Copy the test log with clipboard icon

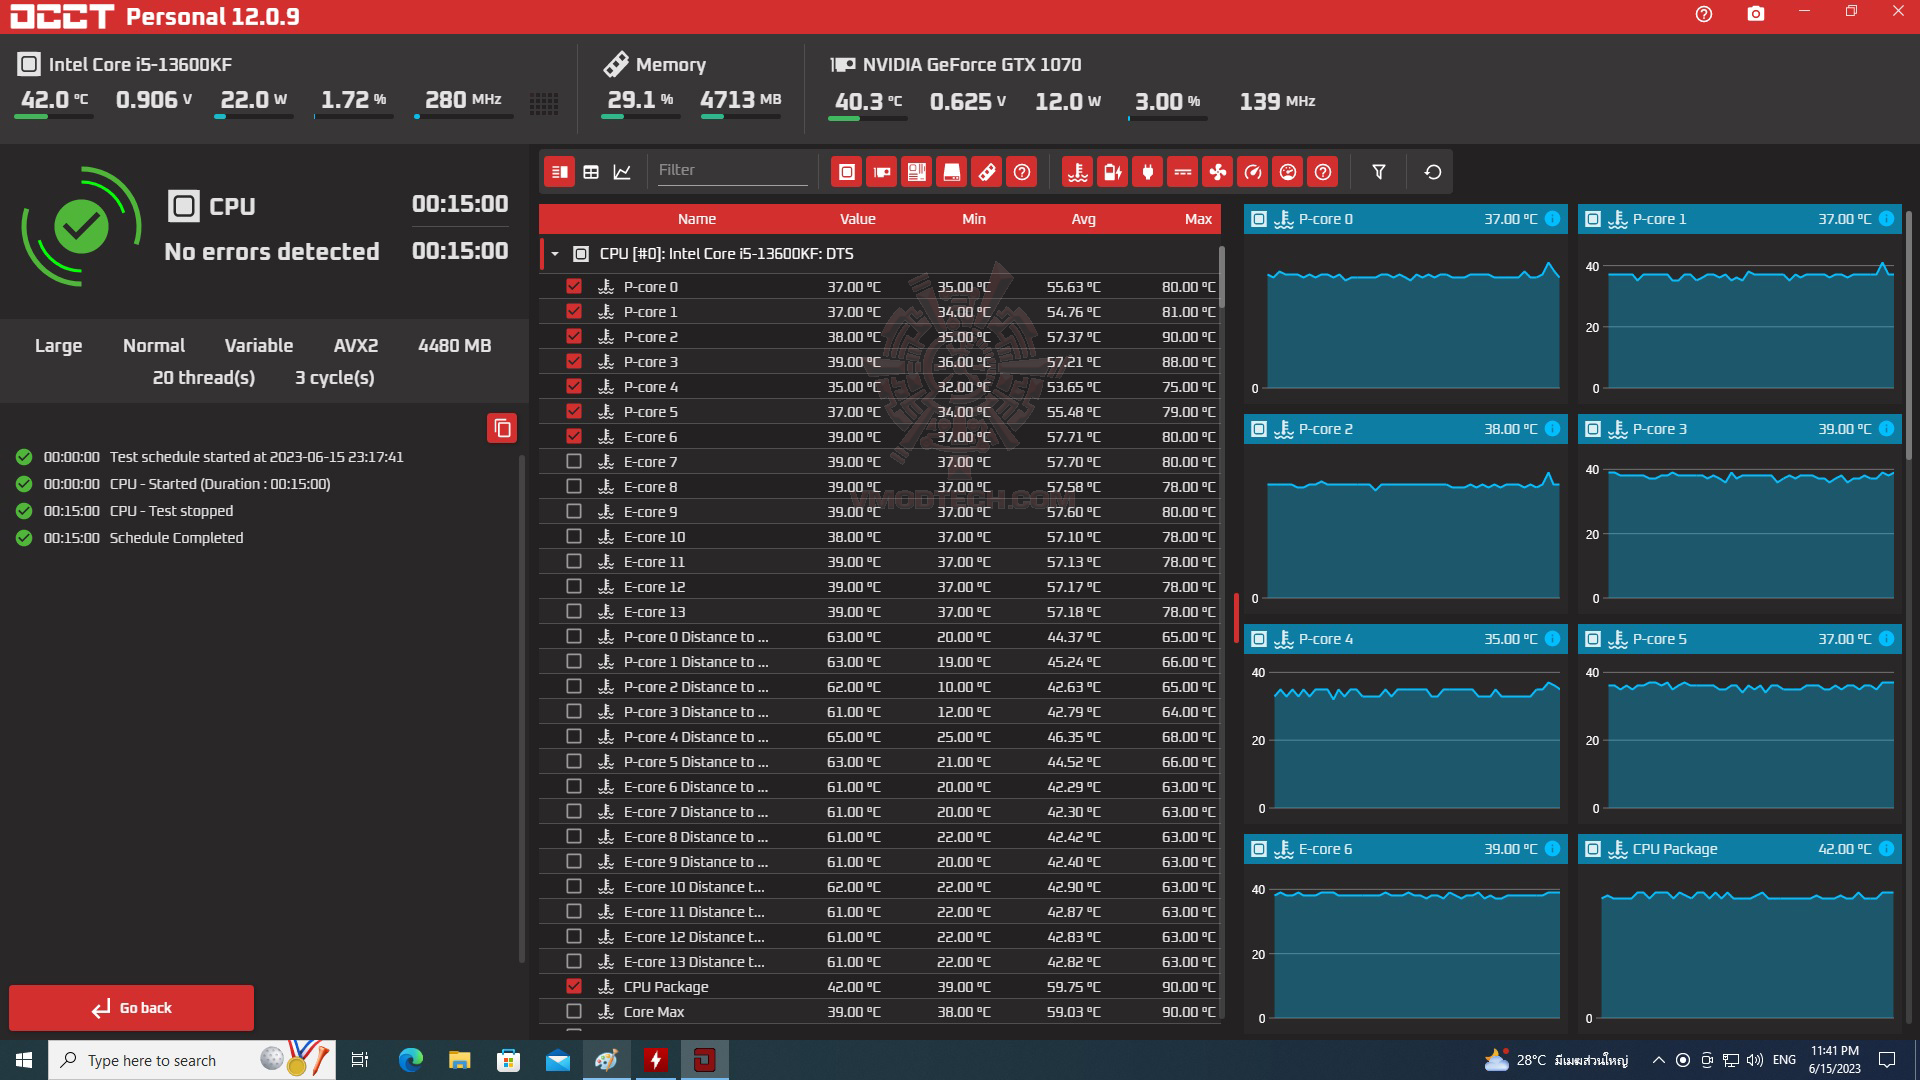[502, 428]
